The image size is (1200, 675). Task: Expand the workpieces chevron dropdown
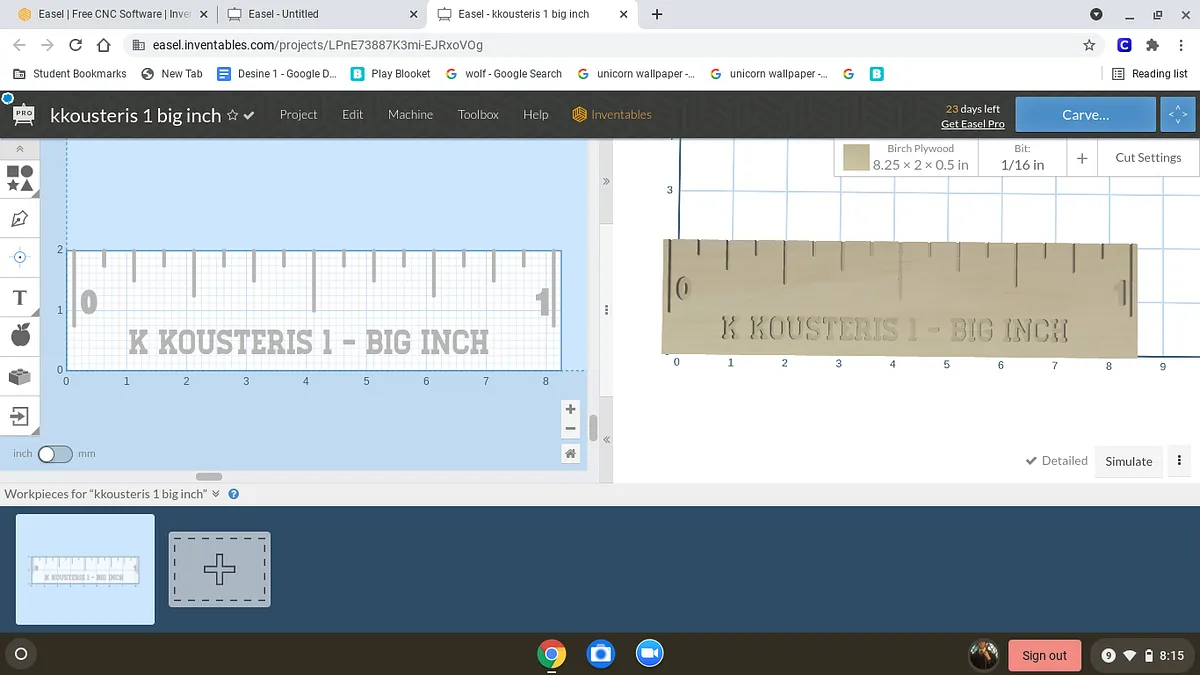click(216, 494)
